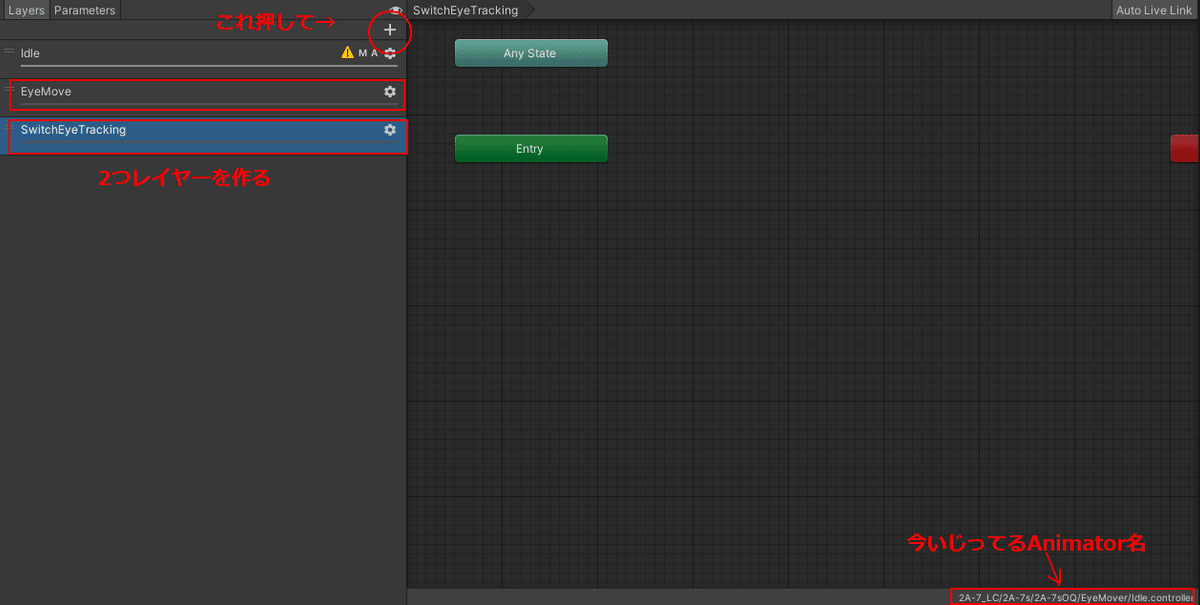Image resolution: width=1200 pixels, height=605 pixels.
Task: Switch to Layers tab
Action: click(25, 10)
